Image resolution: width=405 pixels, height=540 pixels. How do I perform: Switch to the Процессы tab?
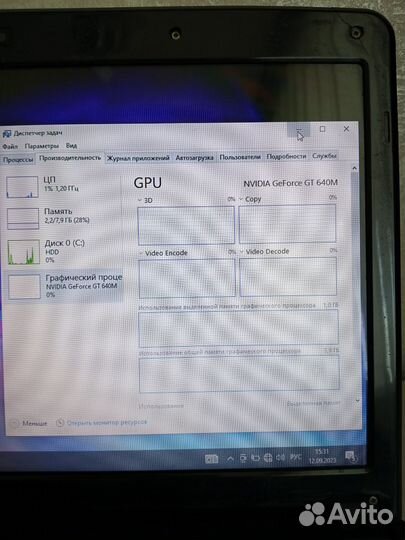pyautogui.click(x=18, y=160)
